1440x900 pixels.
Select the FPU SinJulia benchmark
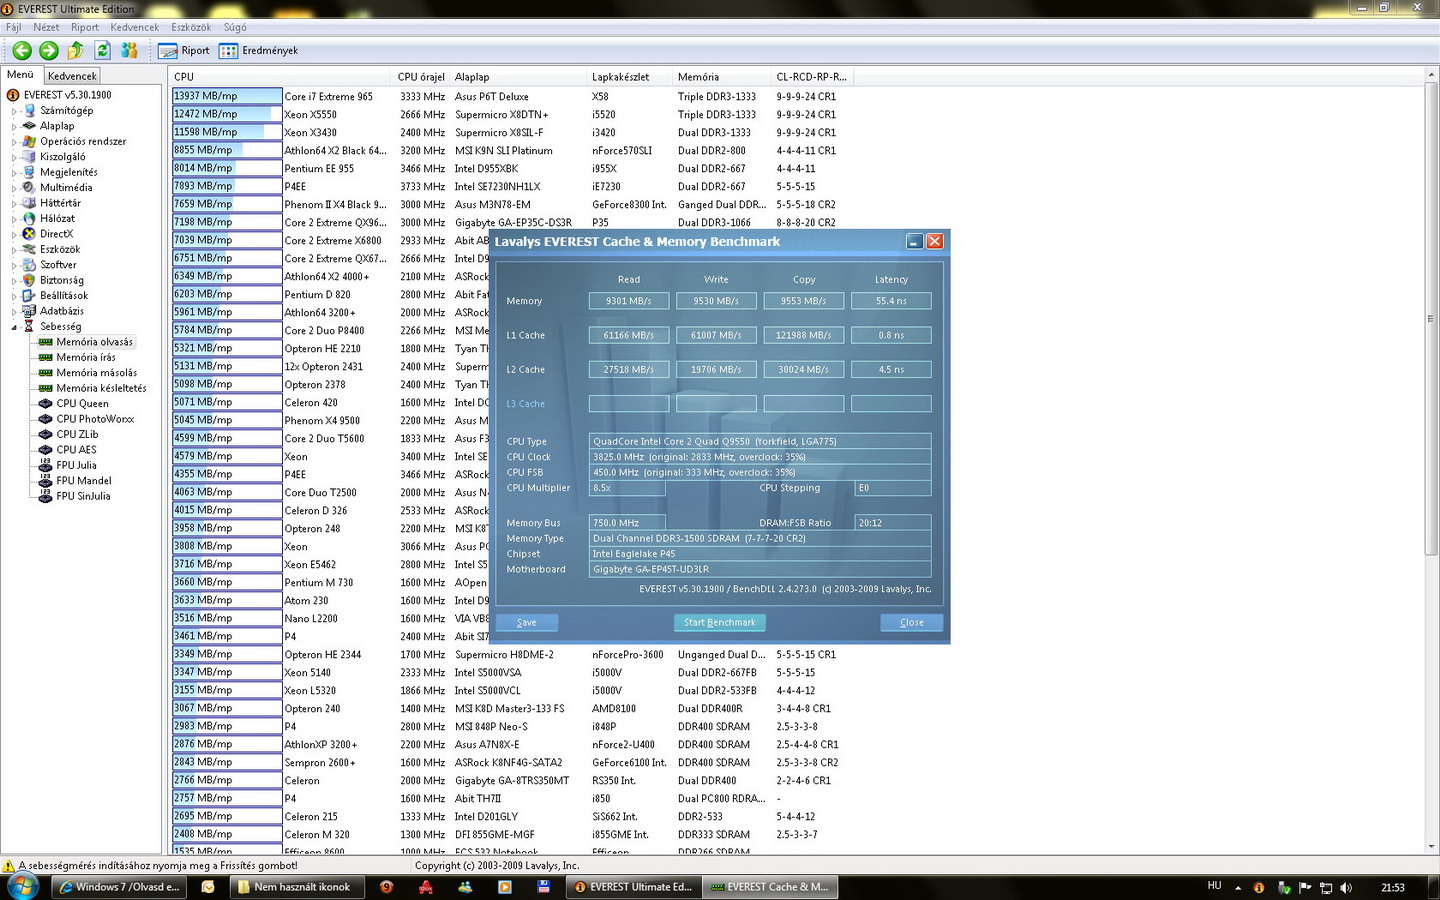pos(83,496)
